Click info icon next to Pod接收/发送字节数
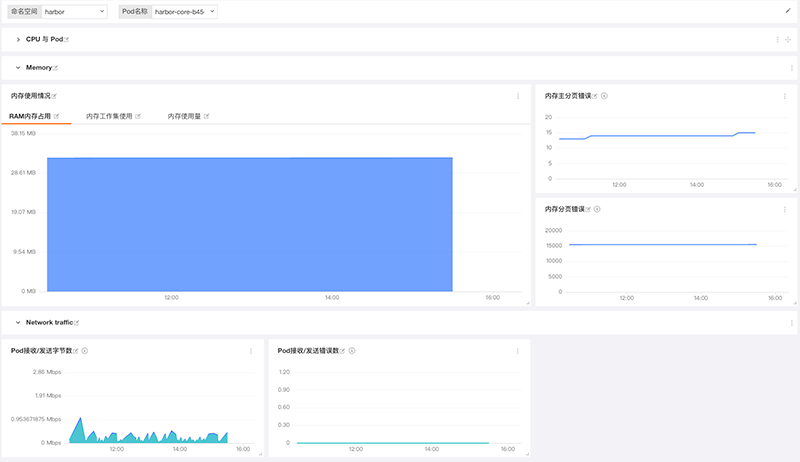The height and width of the screenshot is (462, 800). pos(85,350)
